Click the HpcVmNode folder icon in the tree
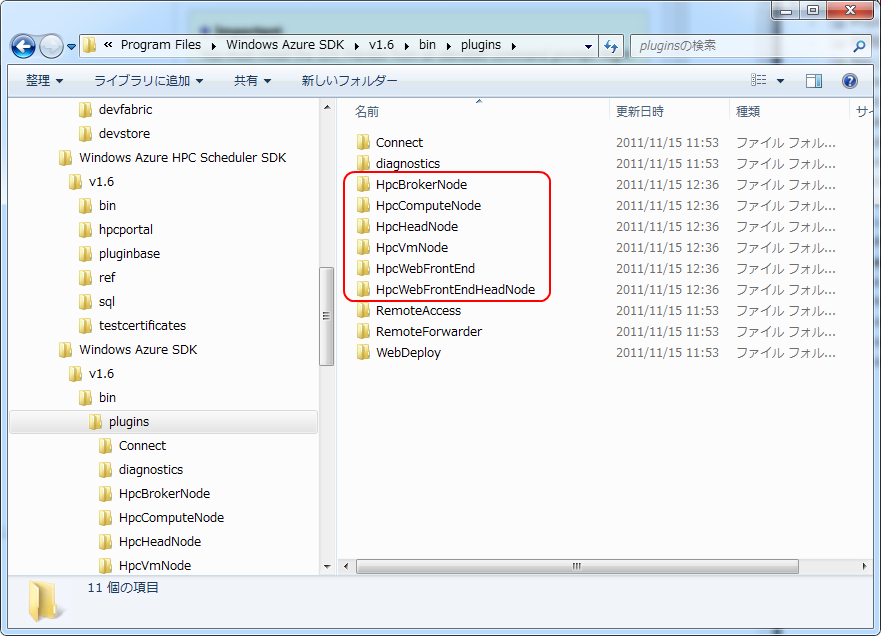881x636 pixels. 105,566
